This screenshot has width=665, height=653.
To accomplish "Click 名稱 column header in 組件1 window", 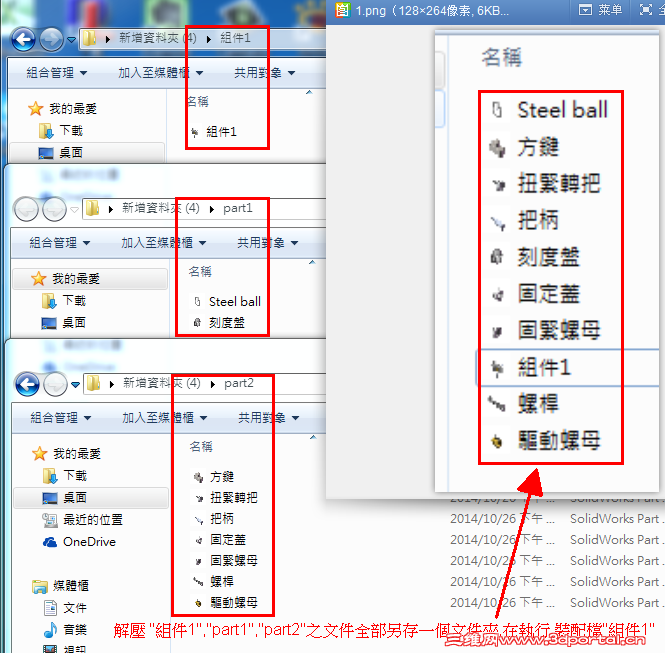I will click(198, 101).
